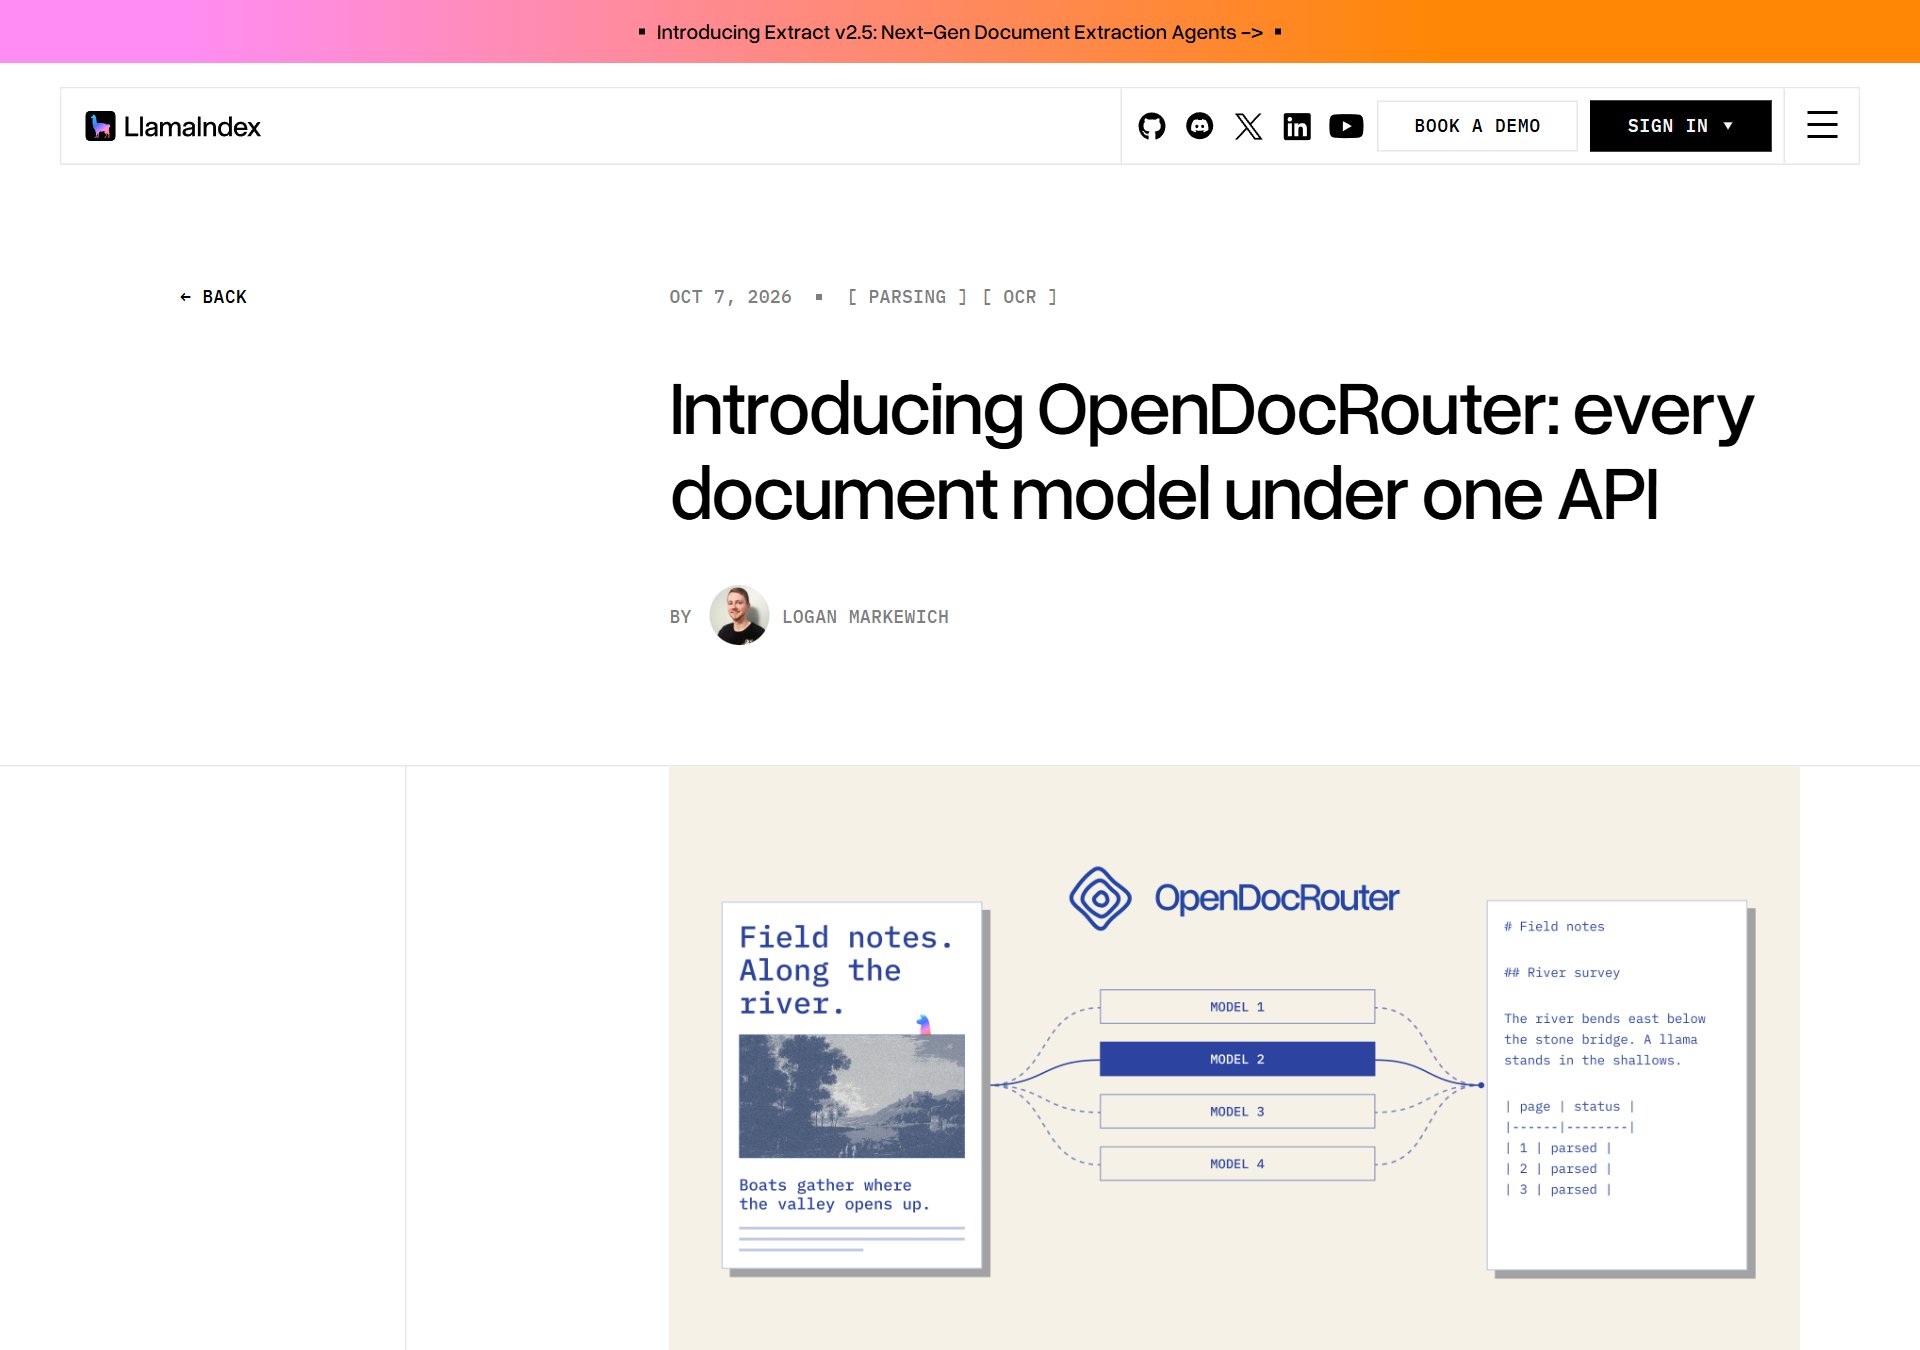This screenshot has width=1920, height=1350.
Task: Click the OpenDocRouter logo in illustration
Action: (x=1234, y=898)
